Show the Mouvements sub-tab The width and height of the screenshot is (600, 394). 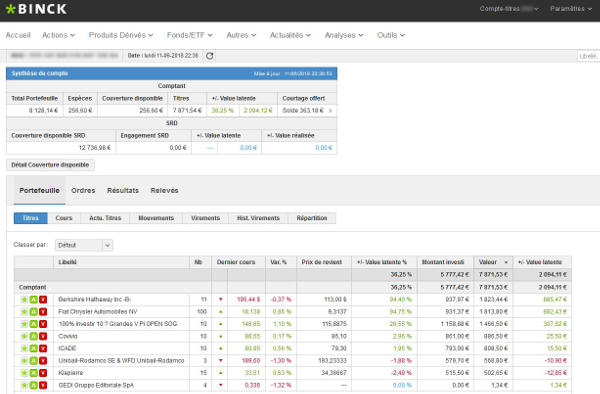click(156, 218)
